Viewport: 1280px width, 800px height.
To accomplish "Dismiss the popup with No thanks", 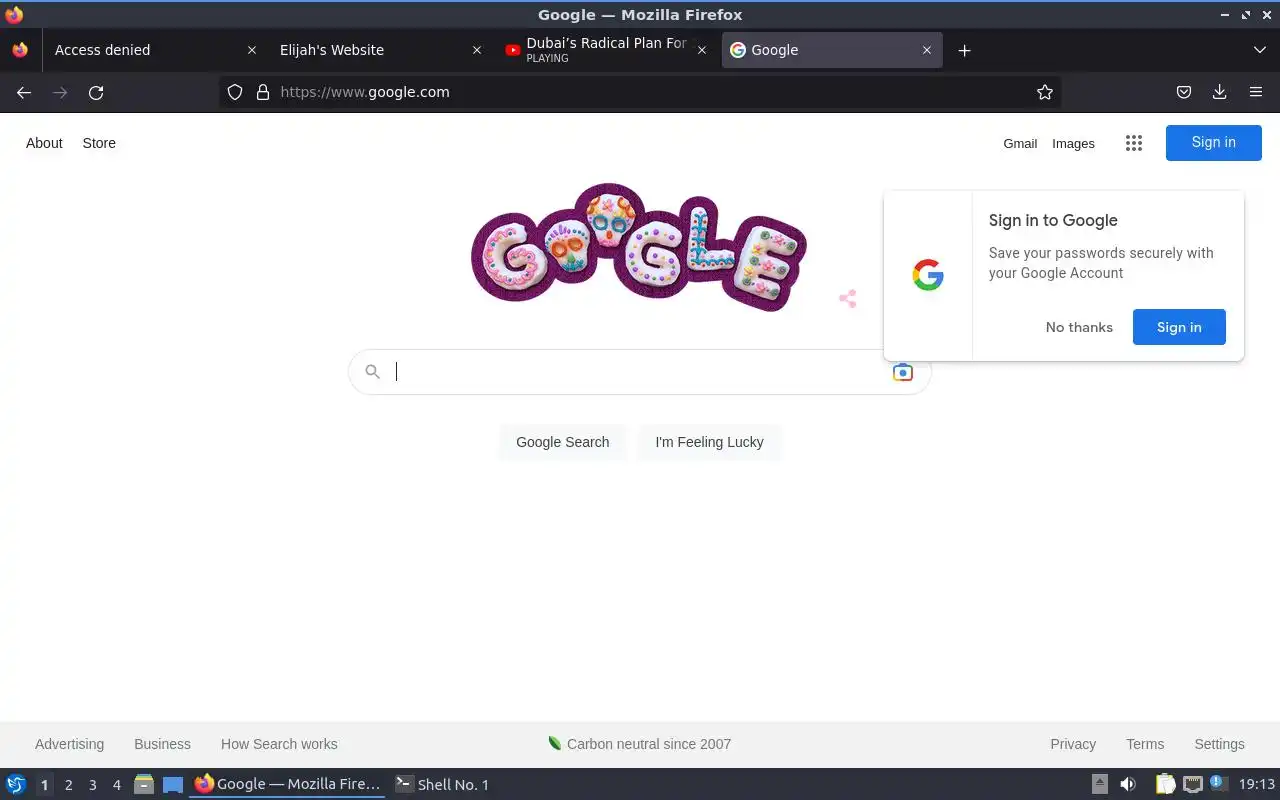I will [x=1079, y=327].
